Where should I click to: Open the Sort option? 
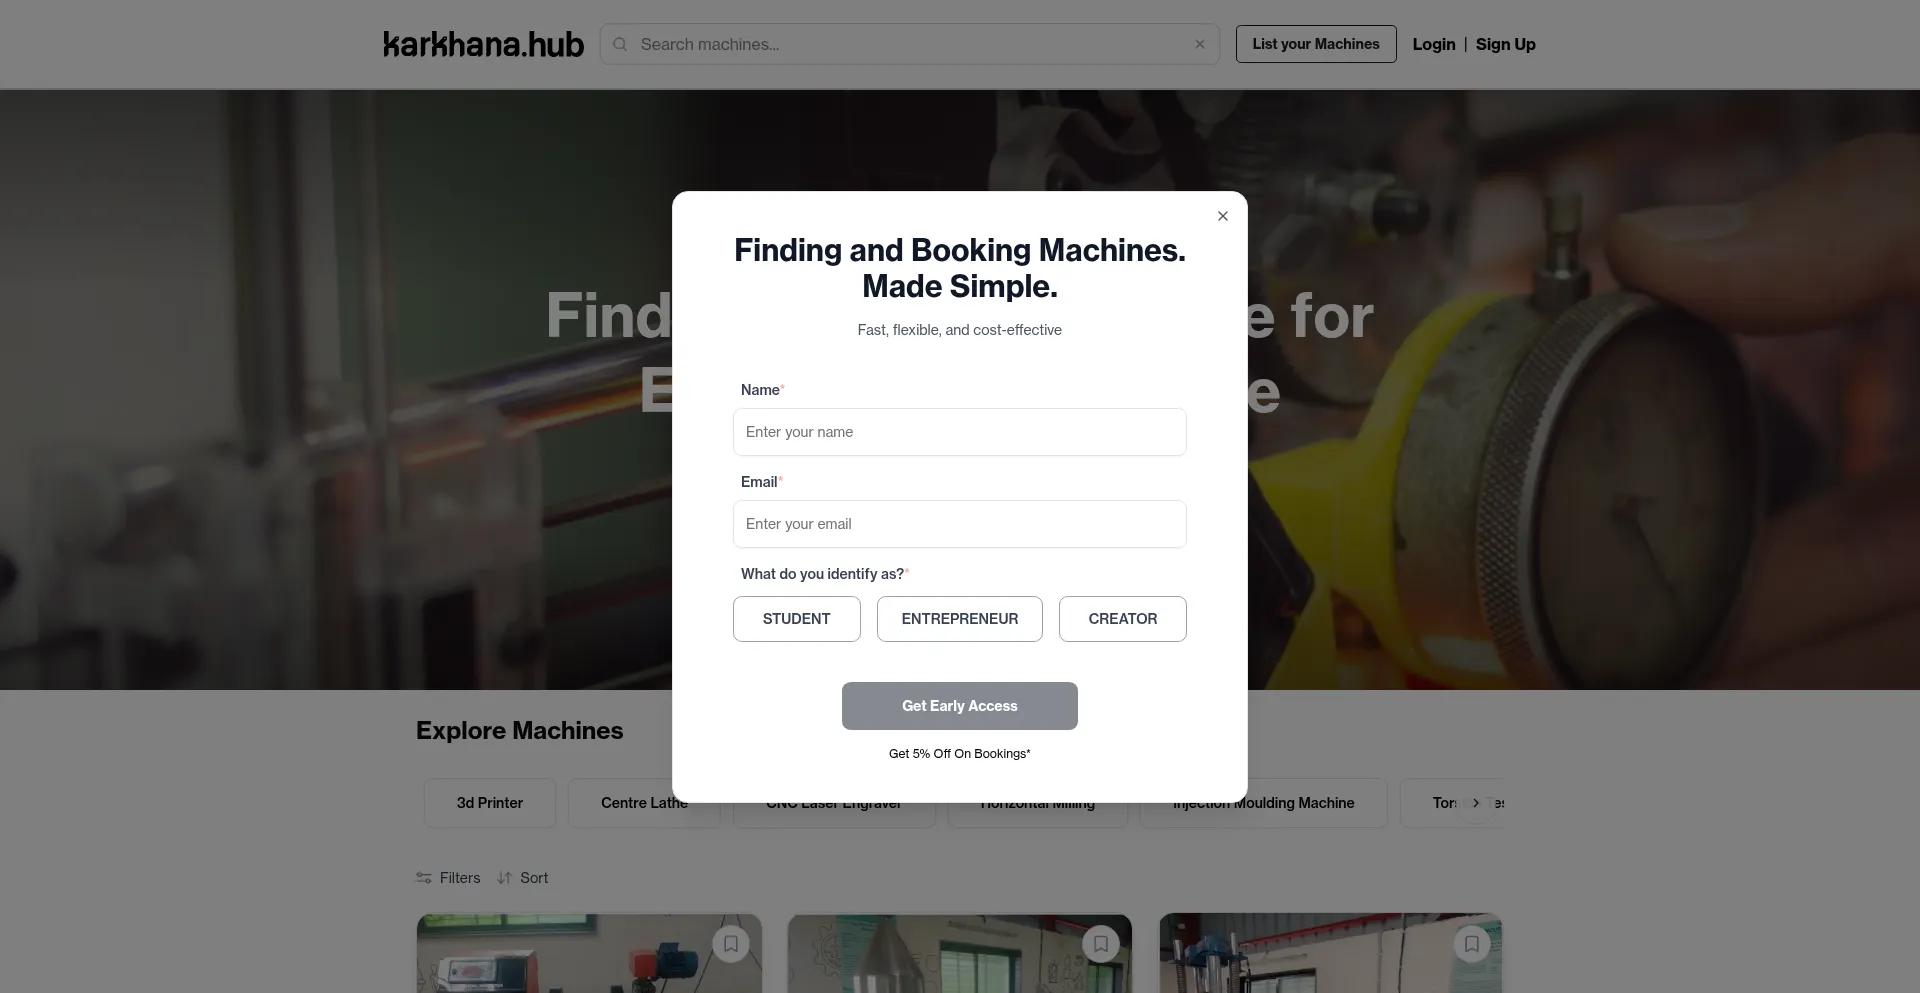522,878
